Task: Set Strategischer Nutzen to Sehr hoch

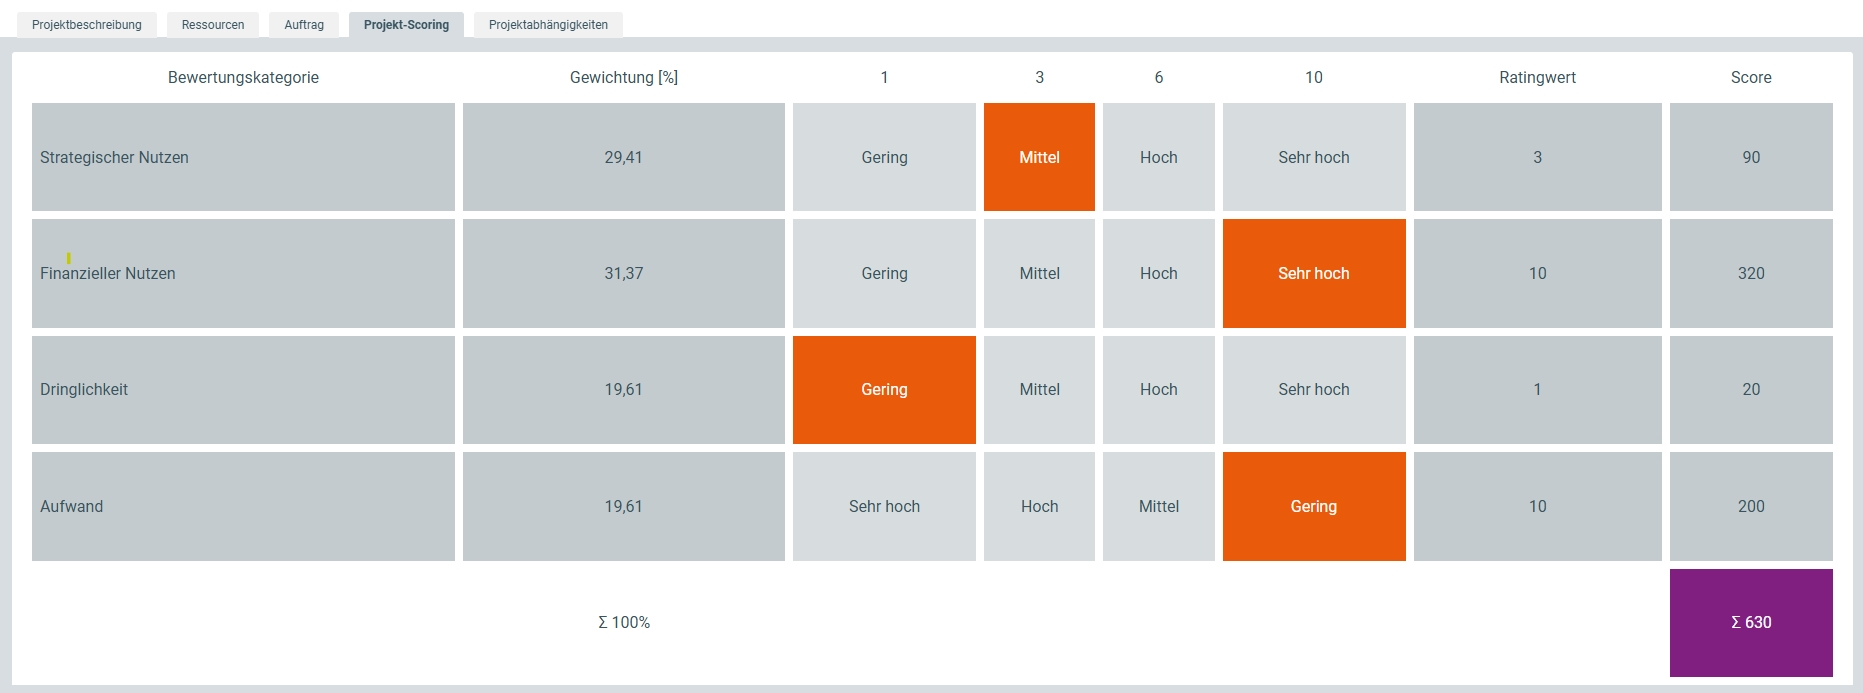Action: 1313,157
